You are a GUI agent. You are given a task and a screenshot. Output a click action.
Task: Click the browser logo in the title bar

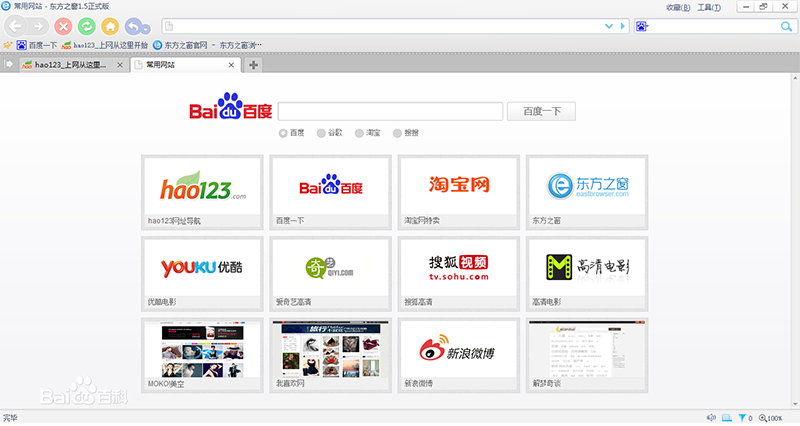point(6,6)
